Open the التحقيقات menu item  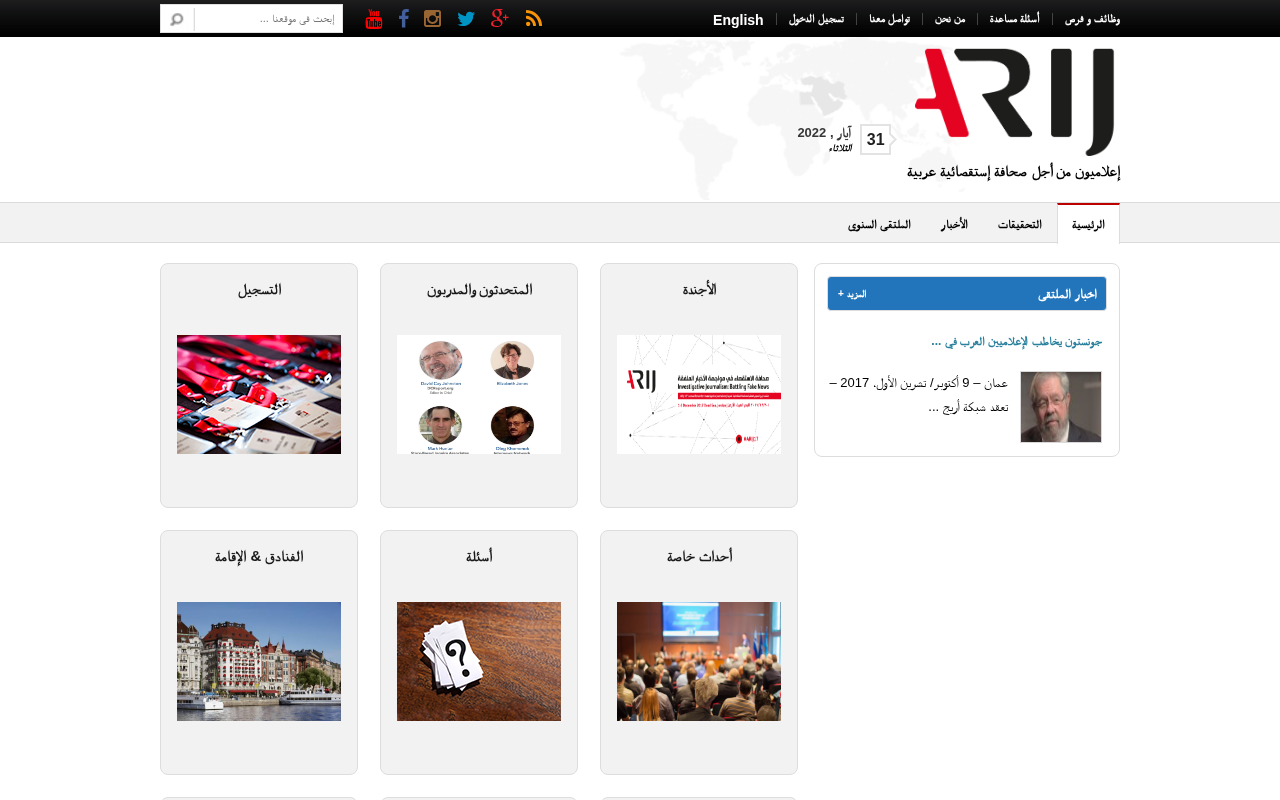click(x=1019, y=224)
